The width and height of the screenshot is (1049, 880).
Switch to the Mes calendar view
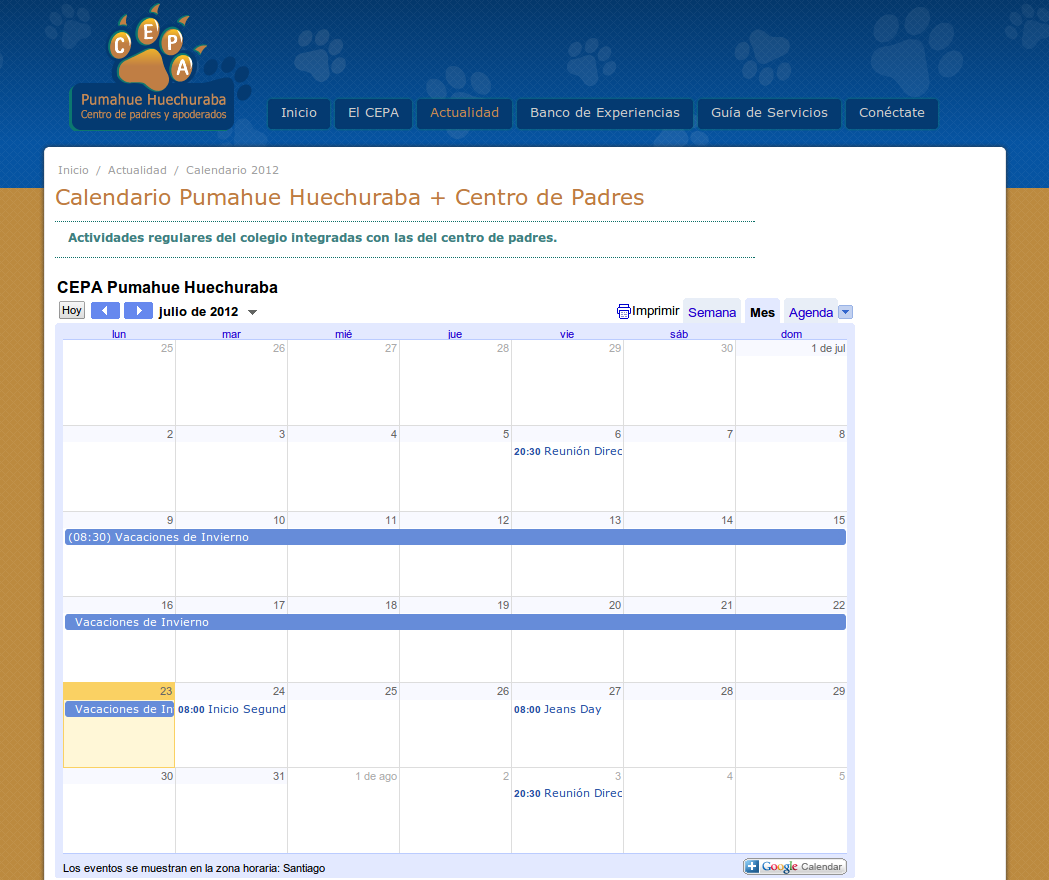coord(762,313)
